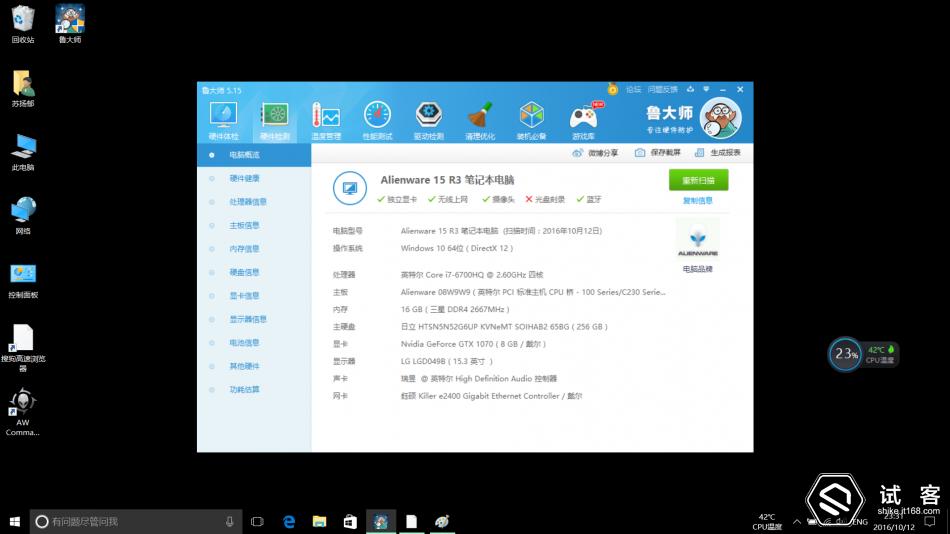Share via 微博分享

(595, 153)
